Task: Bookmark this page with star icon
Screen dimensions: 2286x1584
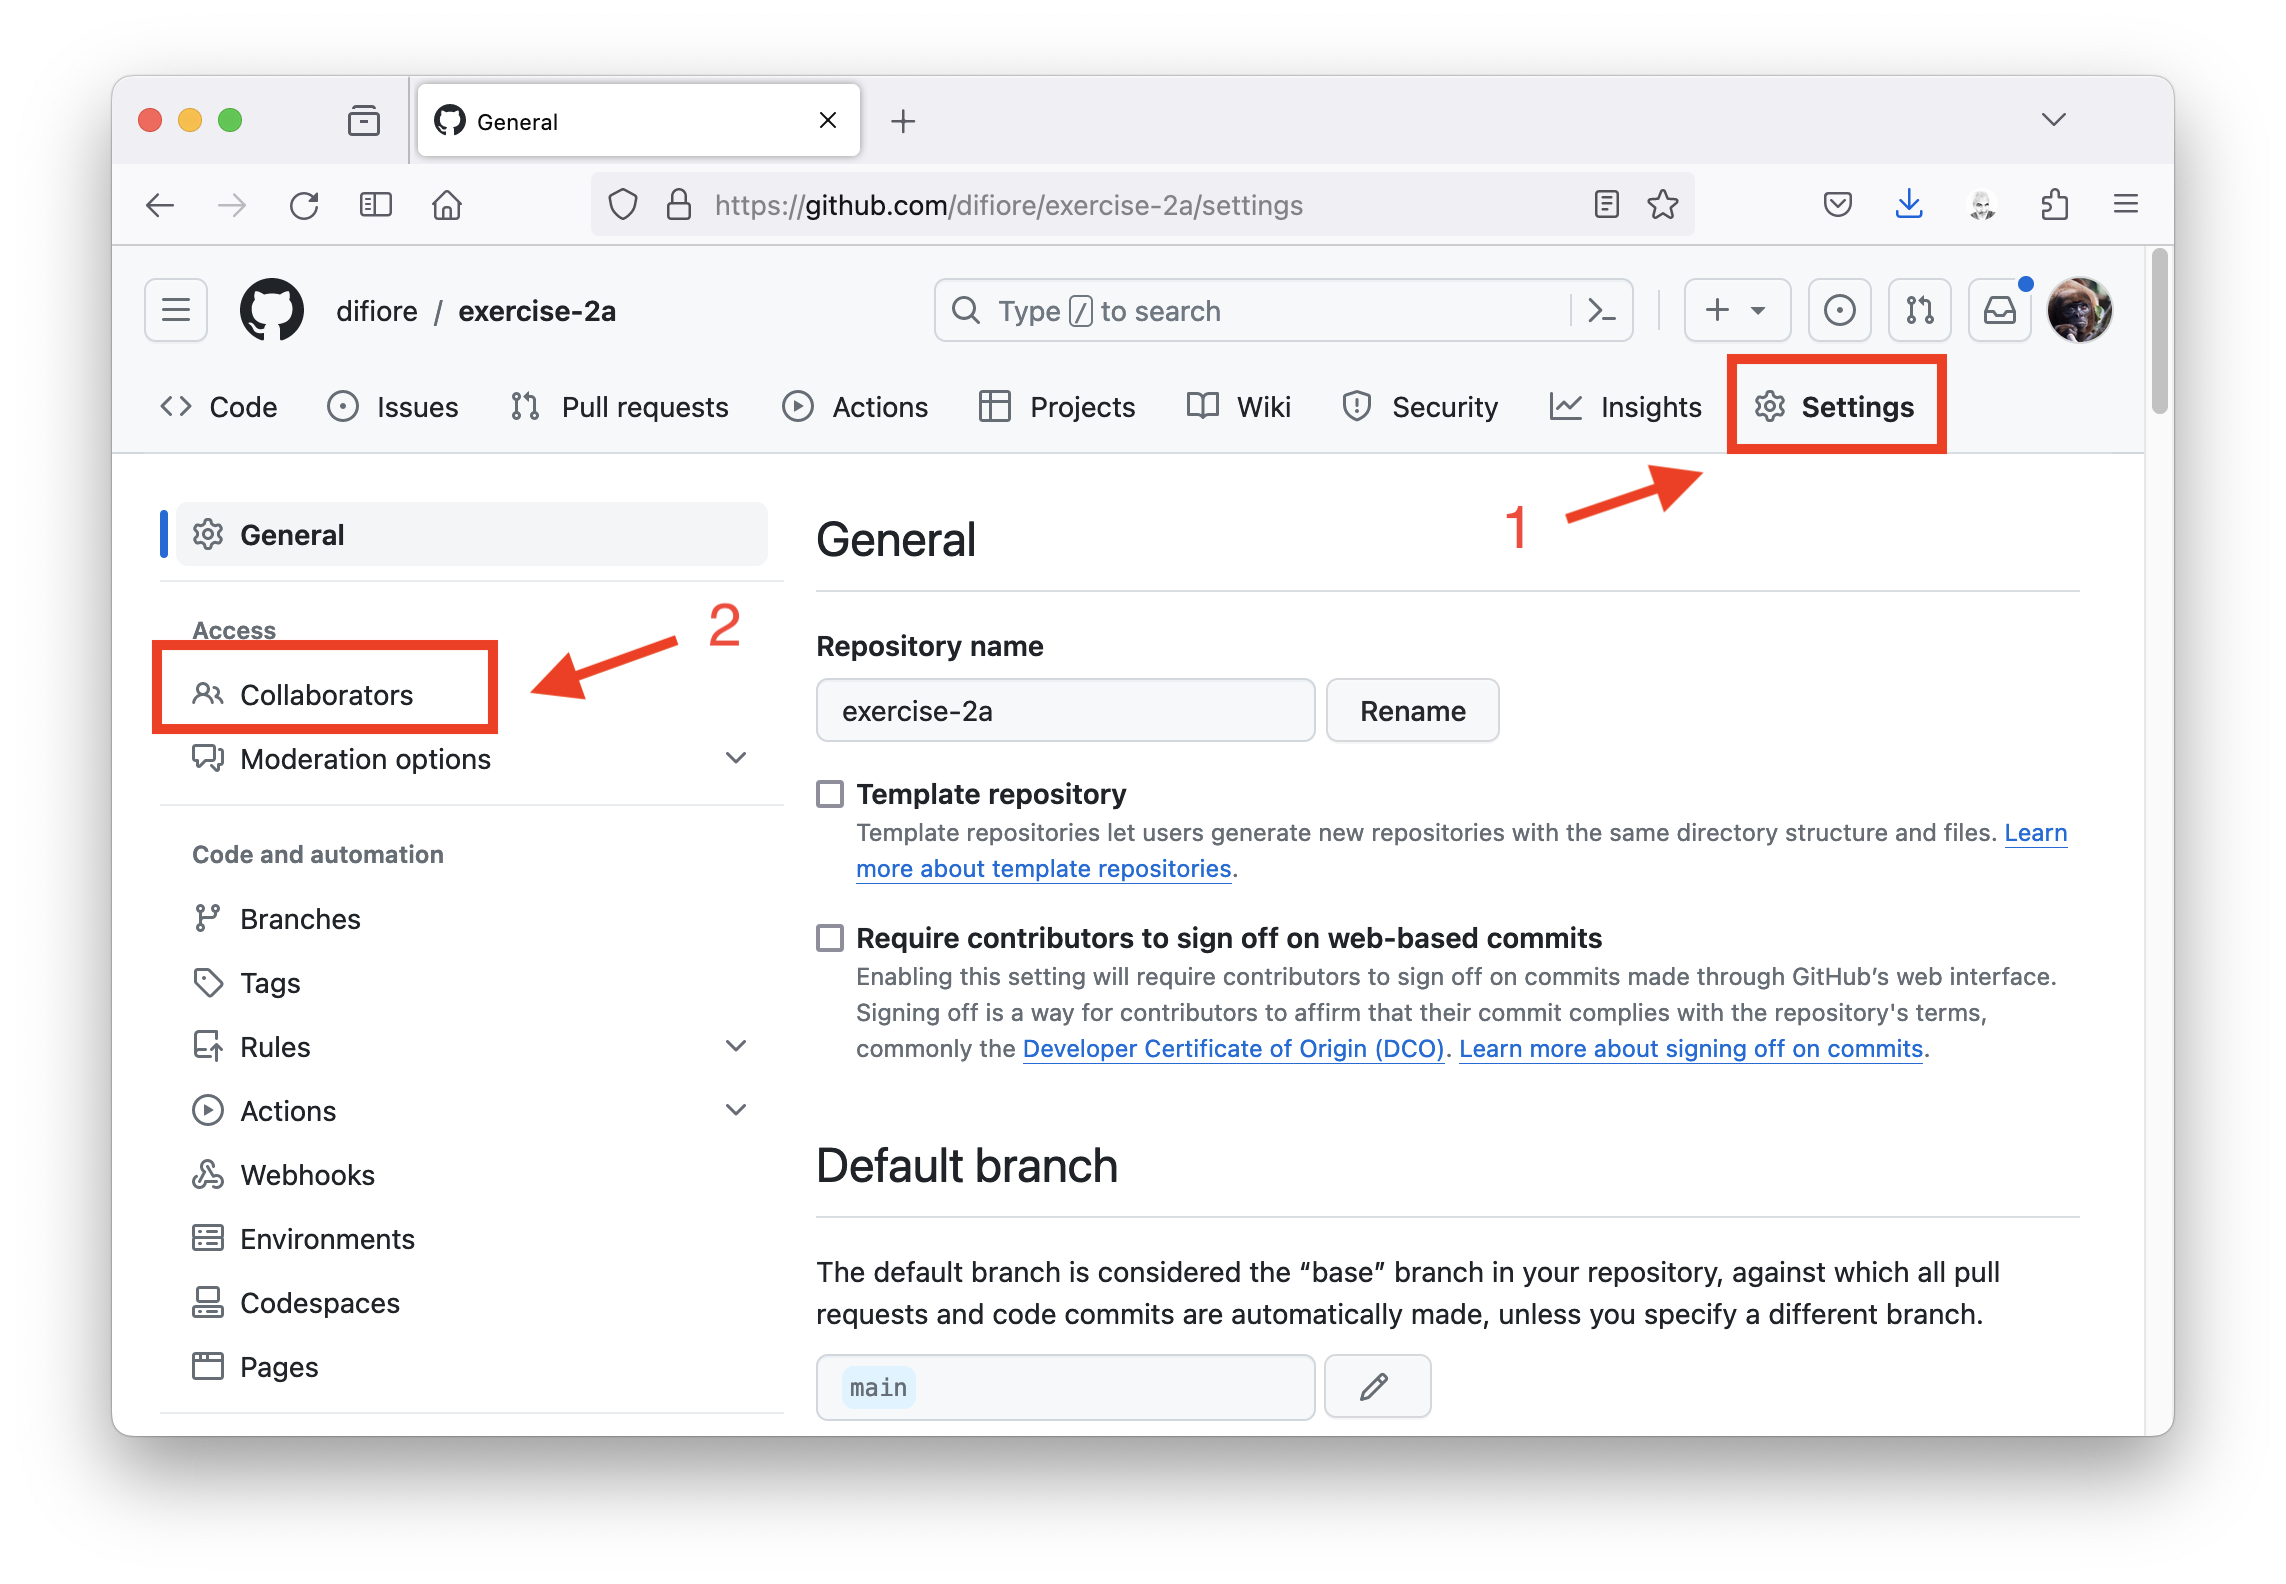Action: (x=1662, y=205)
